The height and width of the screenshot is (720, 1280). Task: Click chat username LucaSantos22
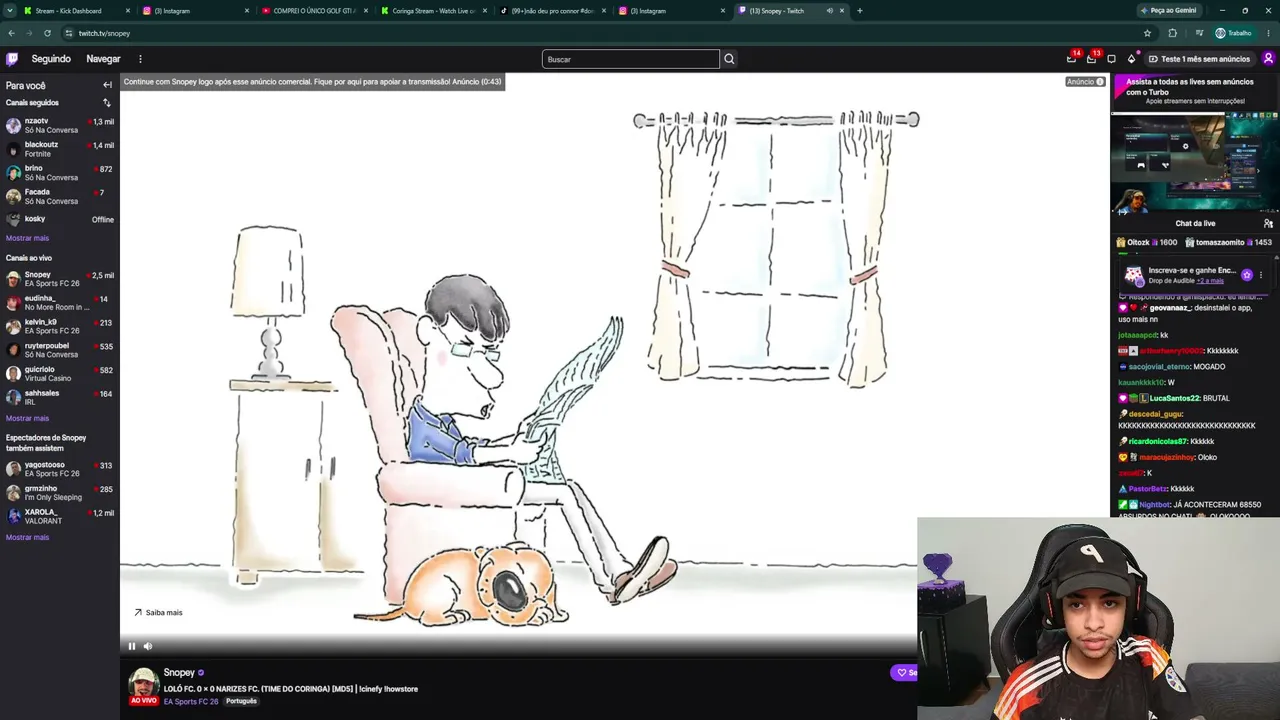coord(1174,399)
